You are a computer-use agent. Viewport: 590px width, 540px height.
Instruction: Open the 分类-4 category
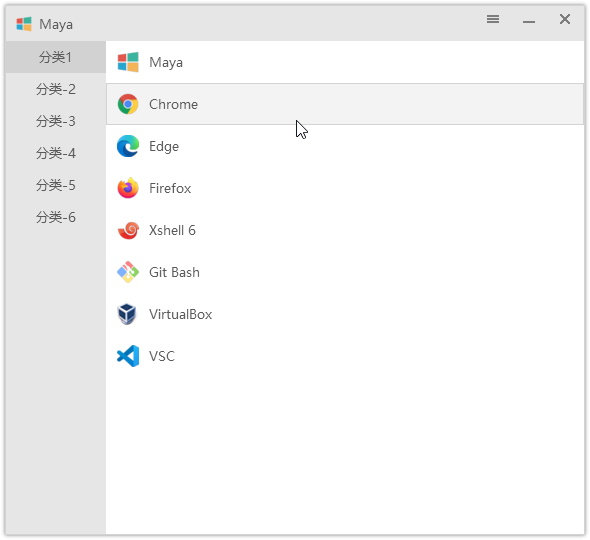[55, 153]
